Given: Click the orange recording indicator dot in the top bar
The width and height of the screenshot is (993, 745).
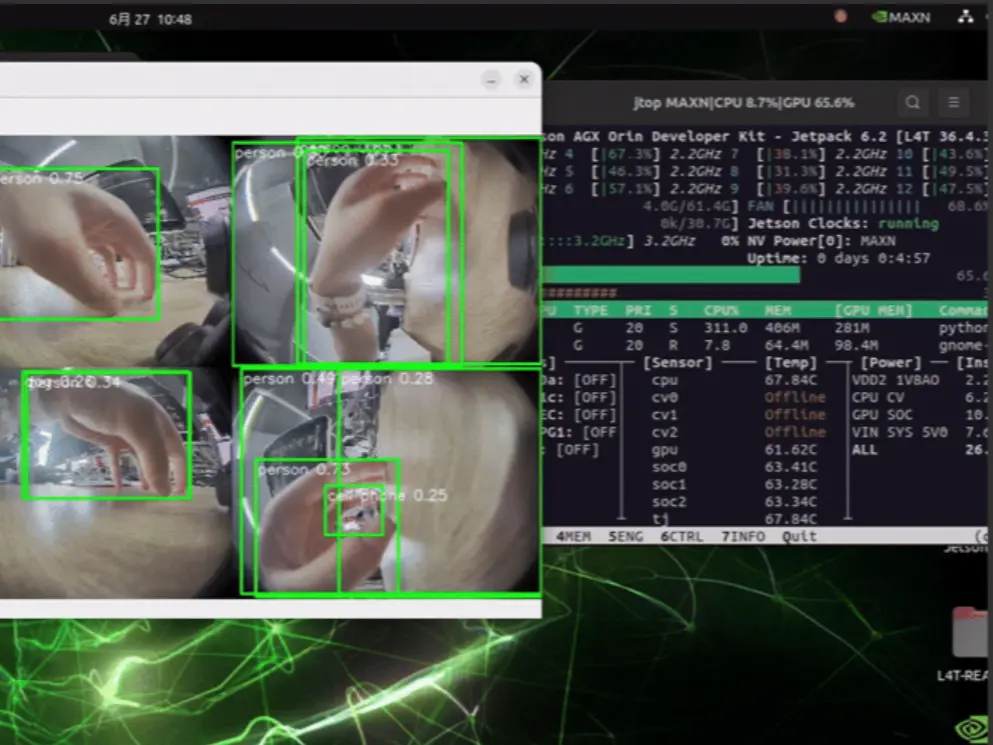Looking at the screenshot, I should 841,16.
